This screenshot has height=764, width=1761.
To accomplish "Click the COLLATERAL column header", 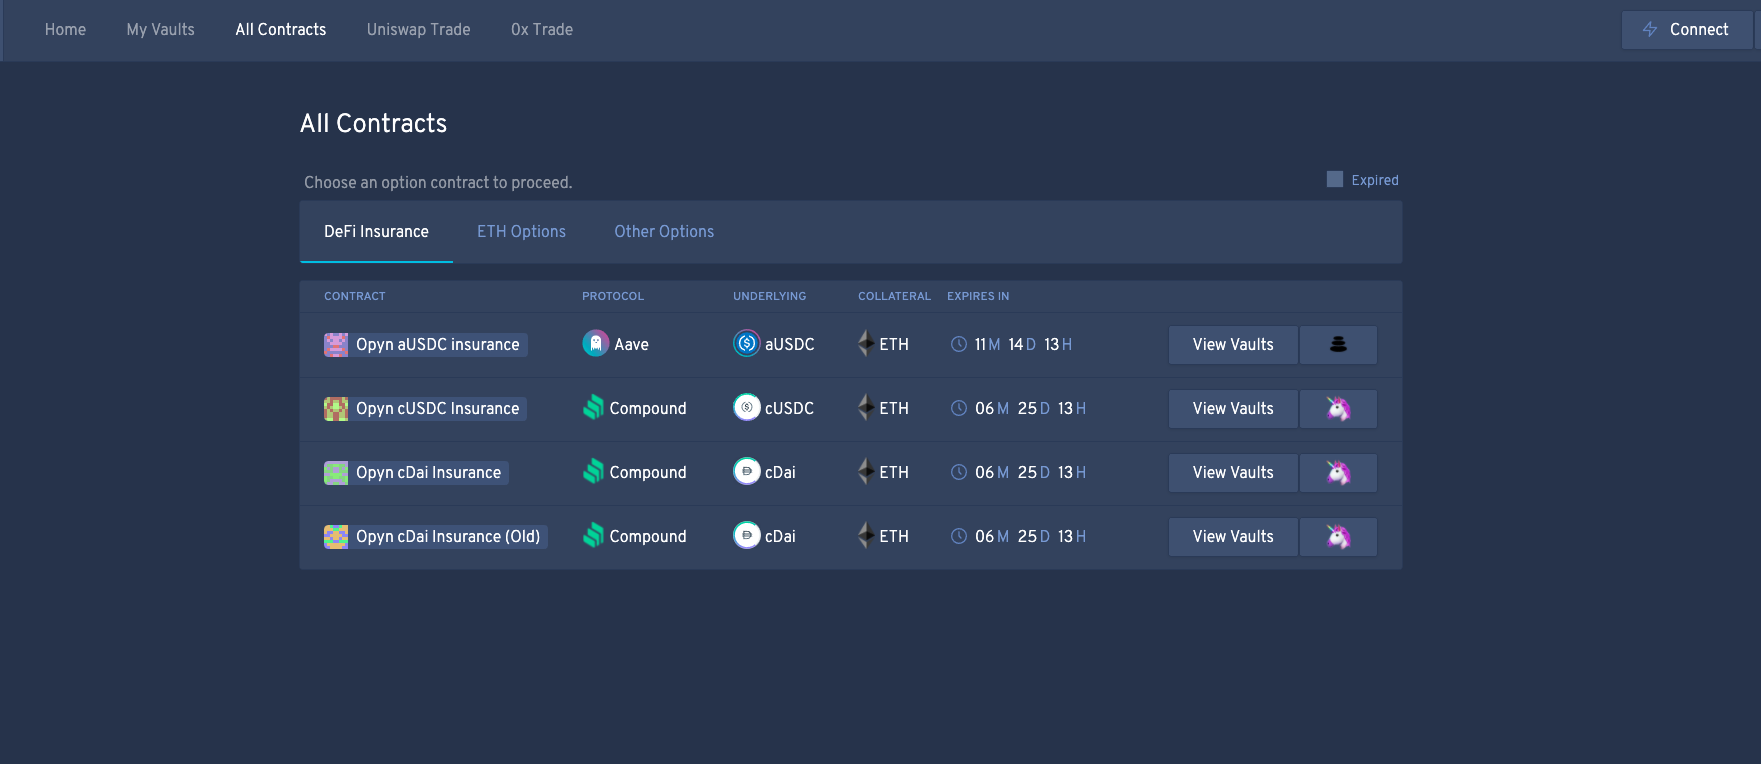I will tap(894, 296).
